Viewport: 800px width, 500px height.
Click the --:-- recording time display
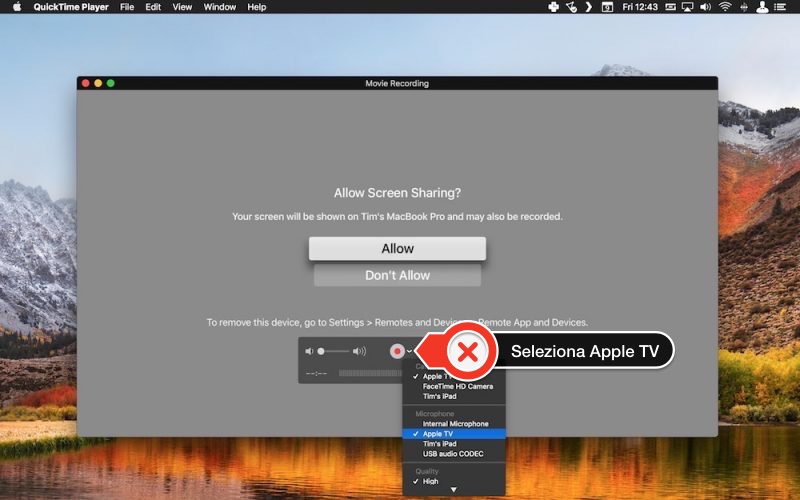pyautogui.click(x=316, y=373)
